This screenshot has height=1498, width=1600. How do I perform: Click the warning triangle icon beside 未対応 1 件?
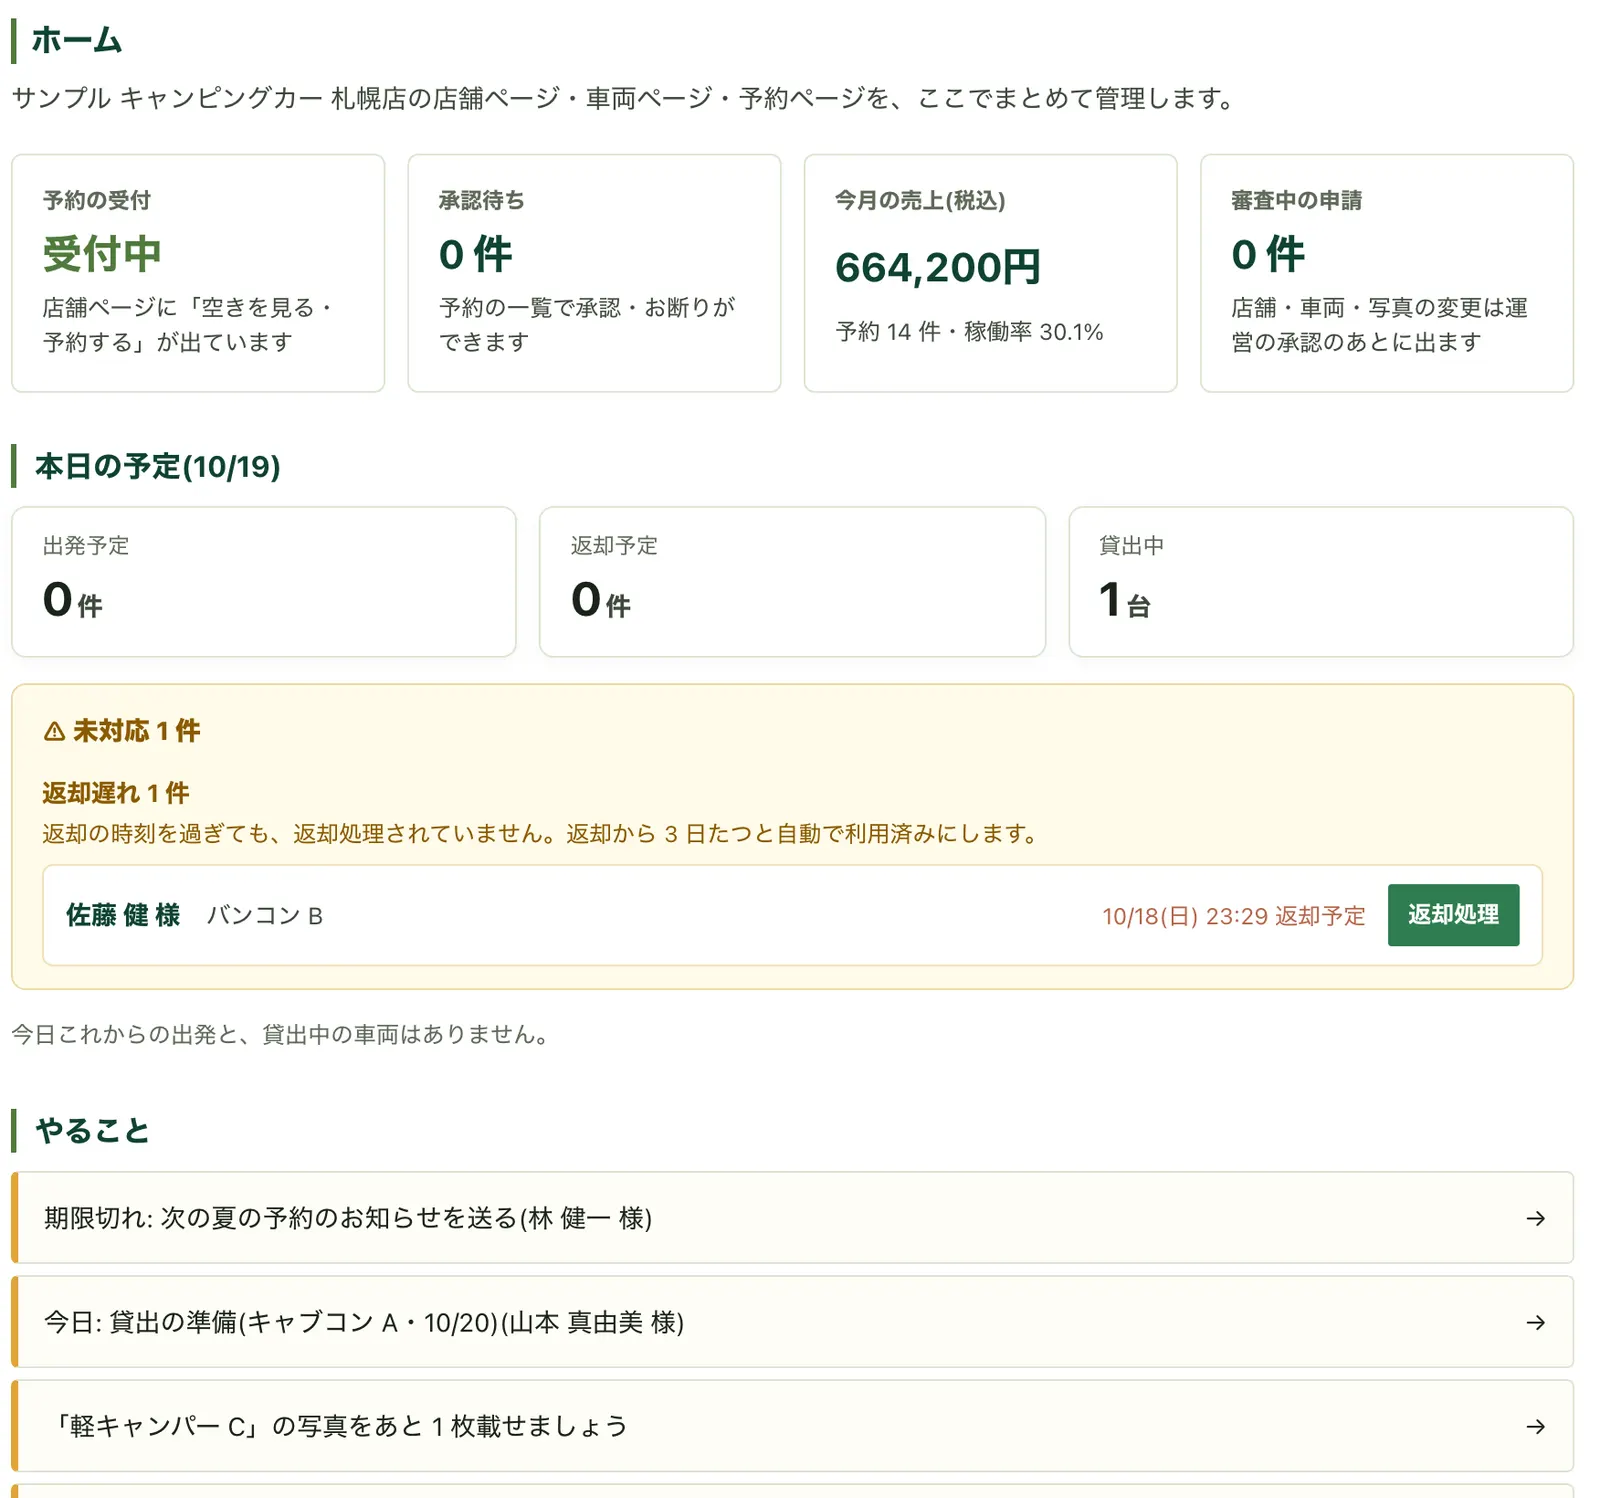click(54, 731)
